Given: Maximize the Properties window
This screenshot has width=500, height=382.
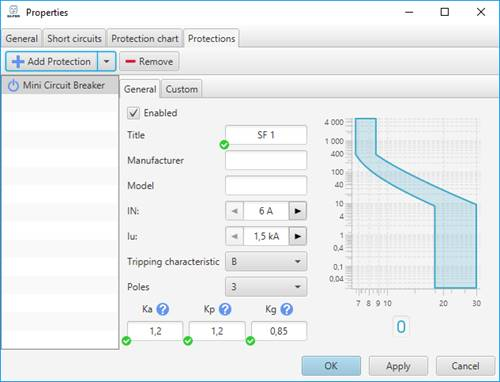Looking at the screenshot, I should [x=445, y=12].
